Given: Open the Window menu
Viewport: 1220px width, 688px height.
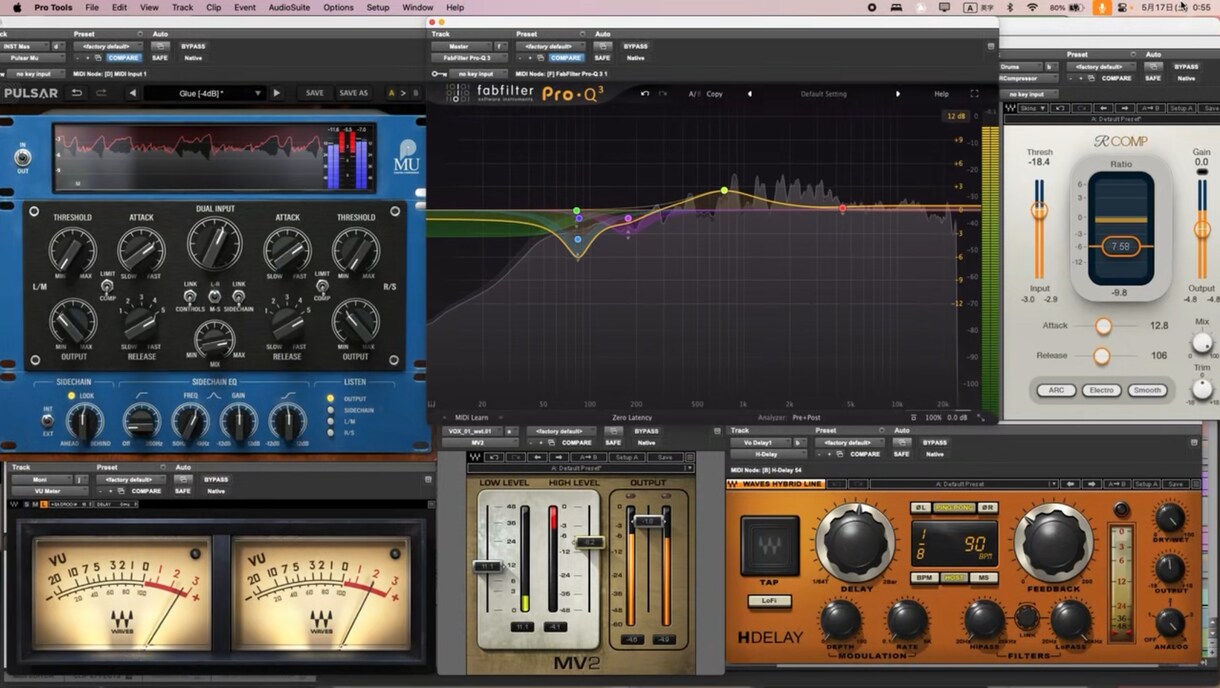Looking at the screenshot, I should tap(417, 7).
